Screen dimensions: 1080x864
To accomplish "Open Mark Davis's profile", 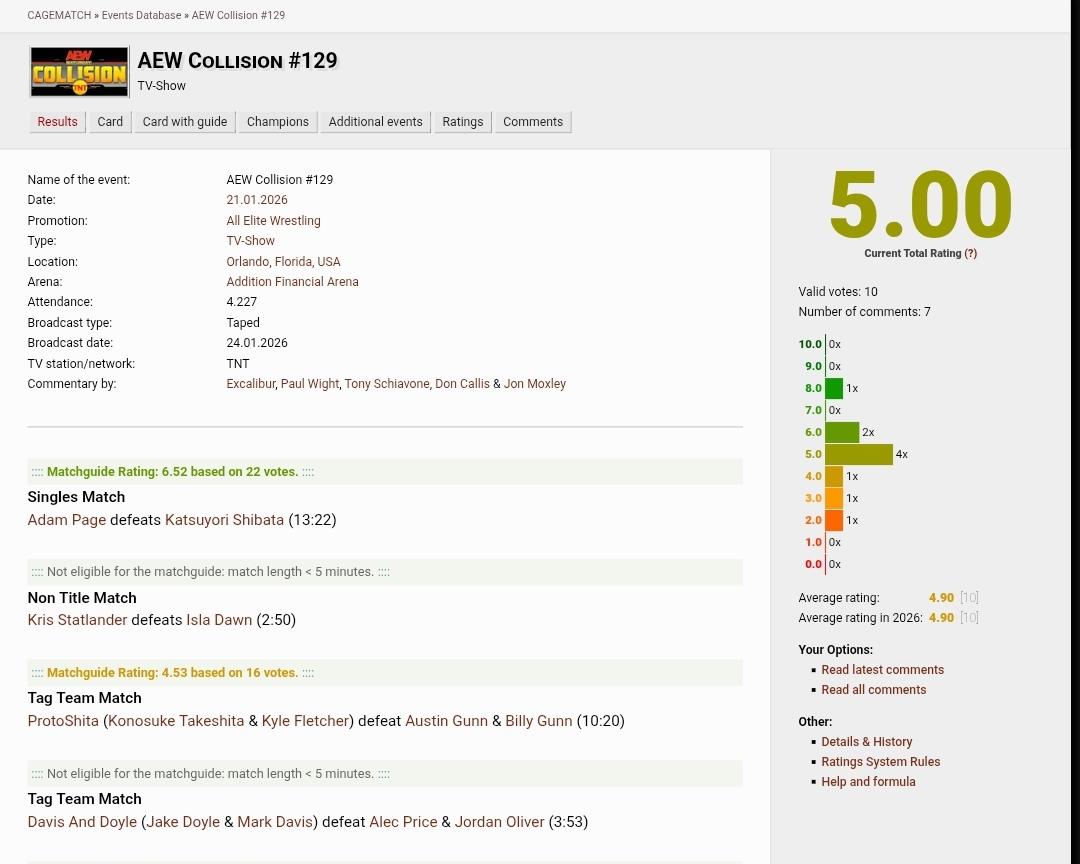I will pos(276,822).
